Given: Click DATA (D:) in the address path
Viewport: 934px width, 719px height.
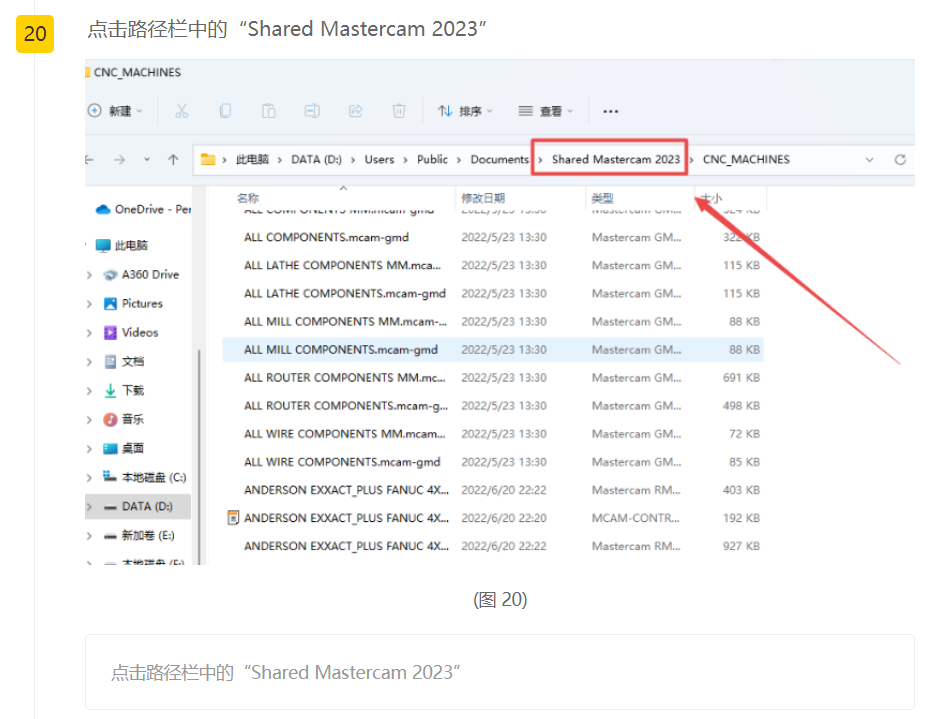Looking at the screenshot, I should click(x=316, y=160).
